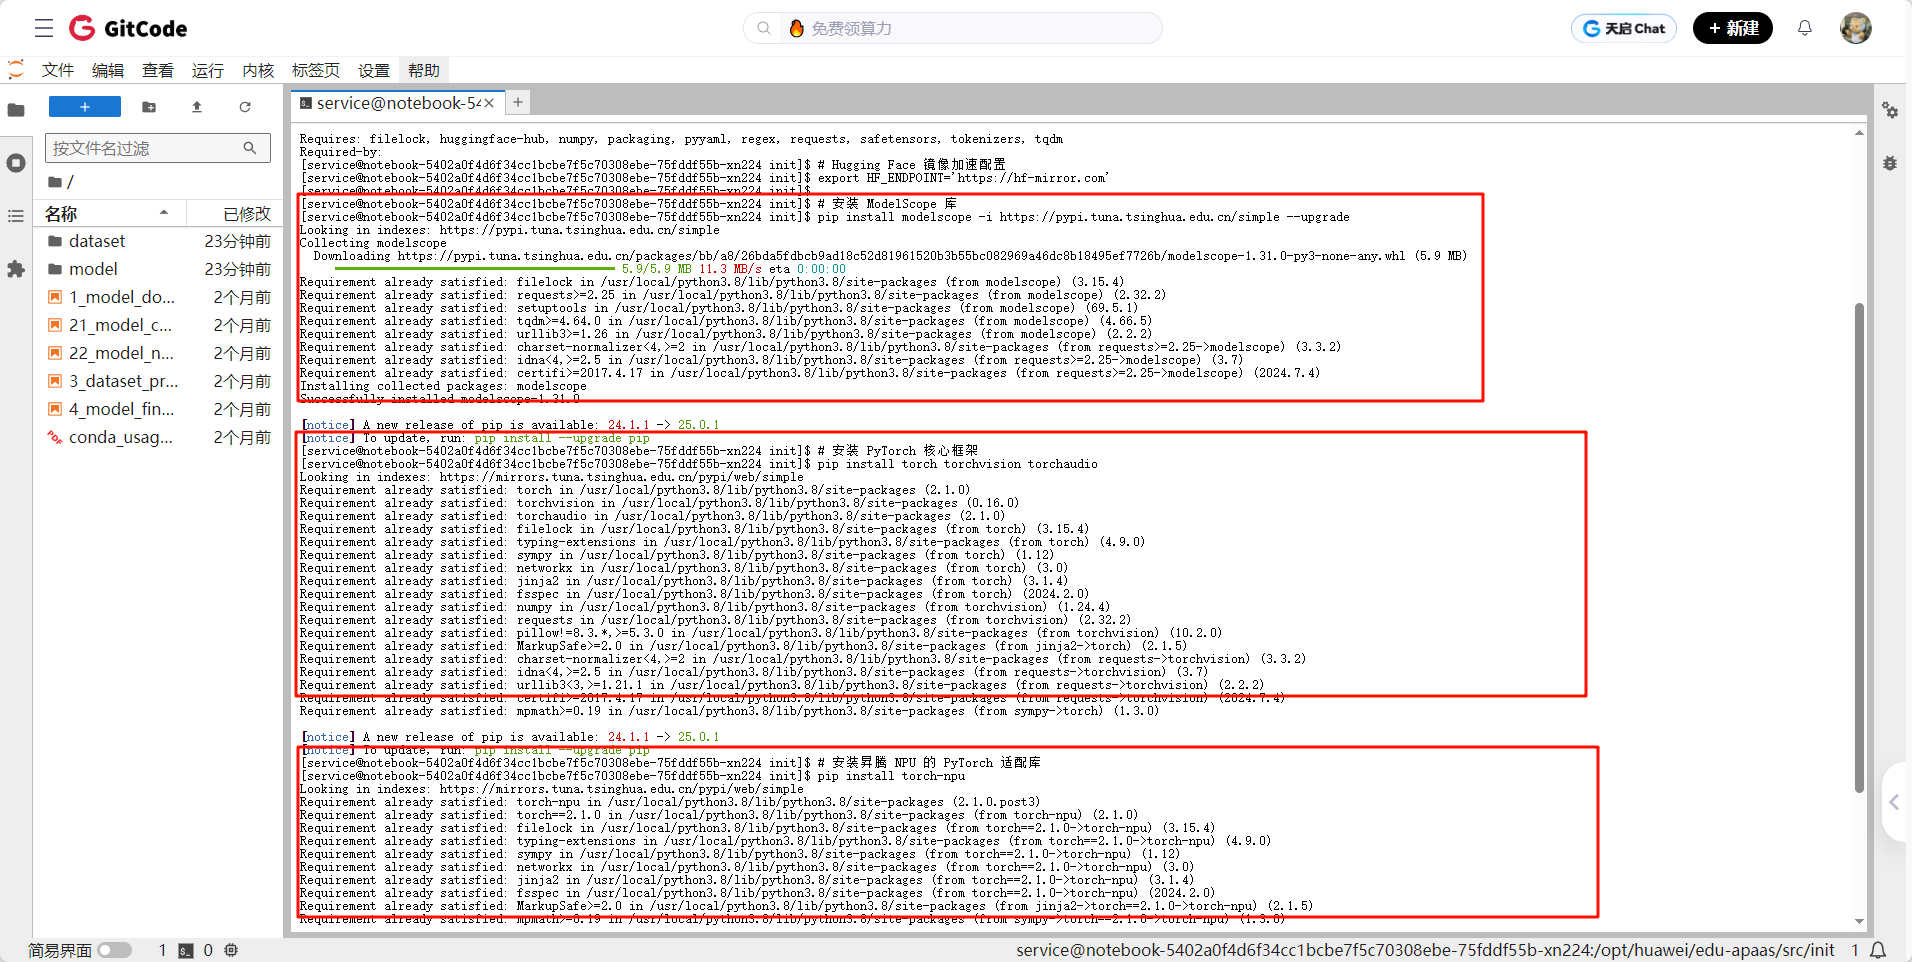The image size is (1912, 962).
Task: Click the 免费领算力 search field
Action: tap(953, 28)
